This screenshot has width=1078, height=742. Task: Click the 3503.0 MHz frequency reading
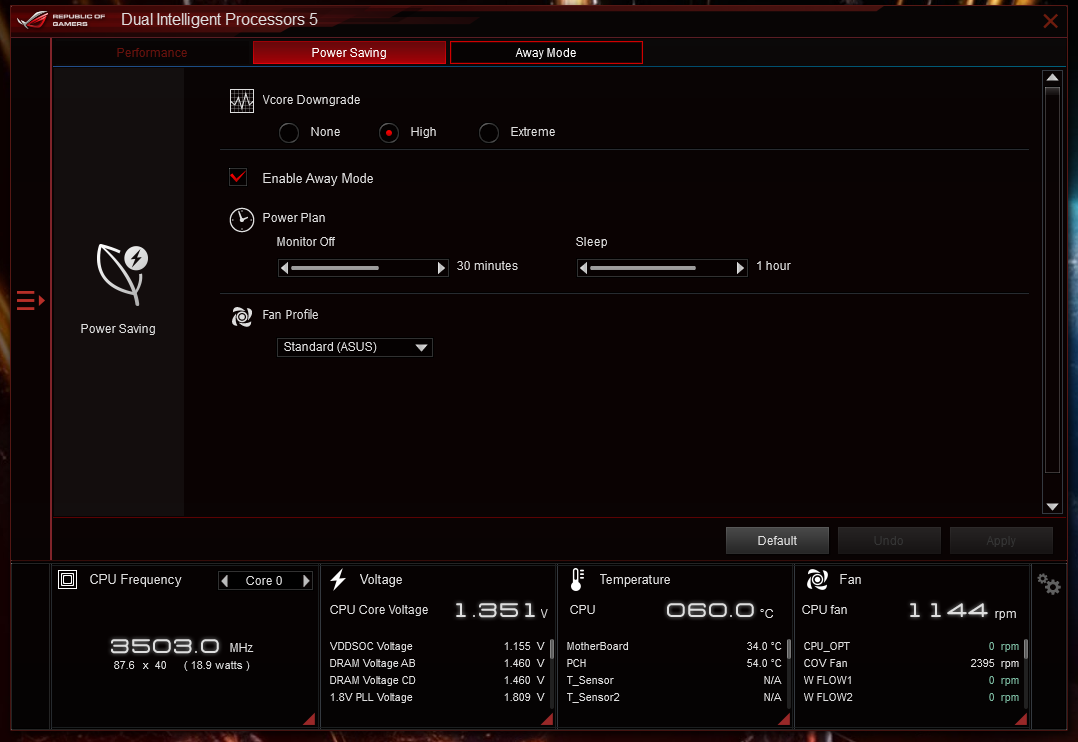coord(182,646)
